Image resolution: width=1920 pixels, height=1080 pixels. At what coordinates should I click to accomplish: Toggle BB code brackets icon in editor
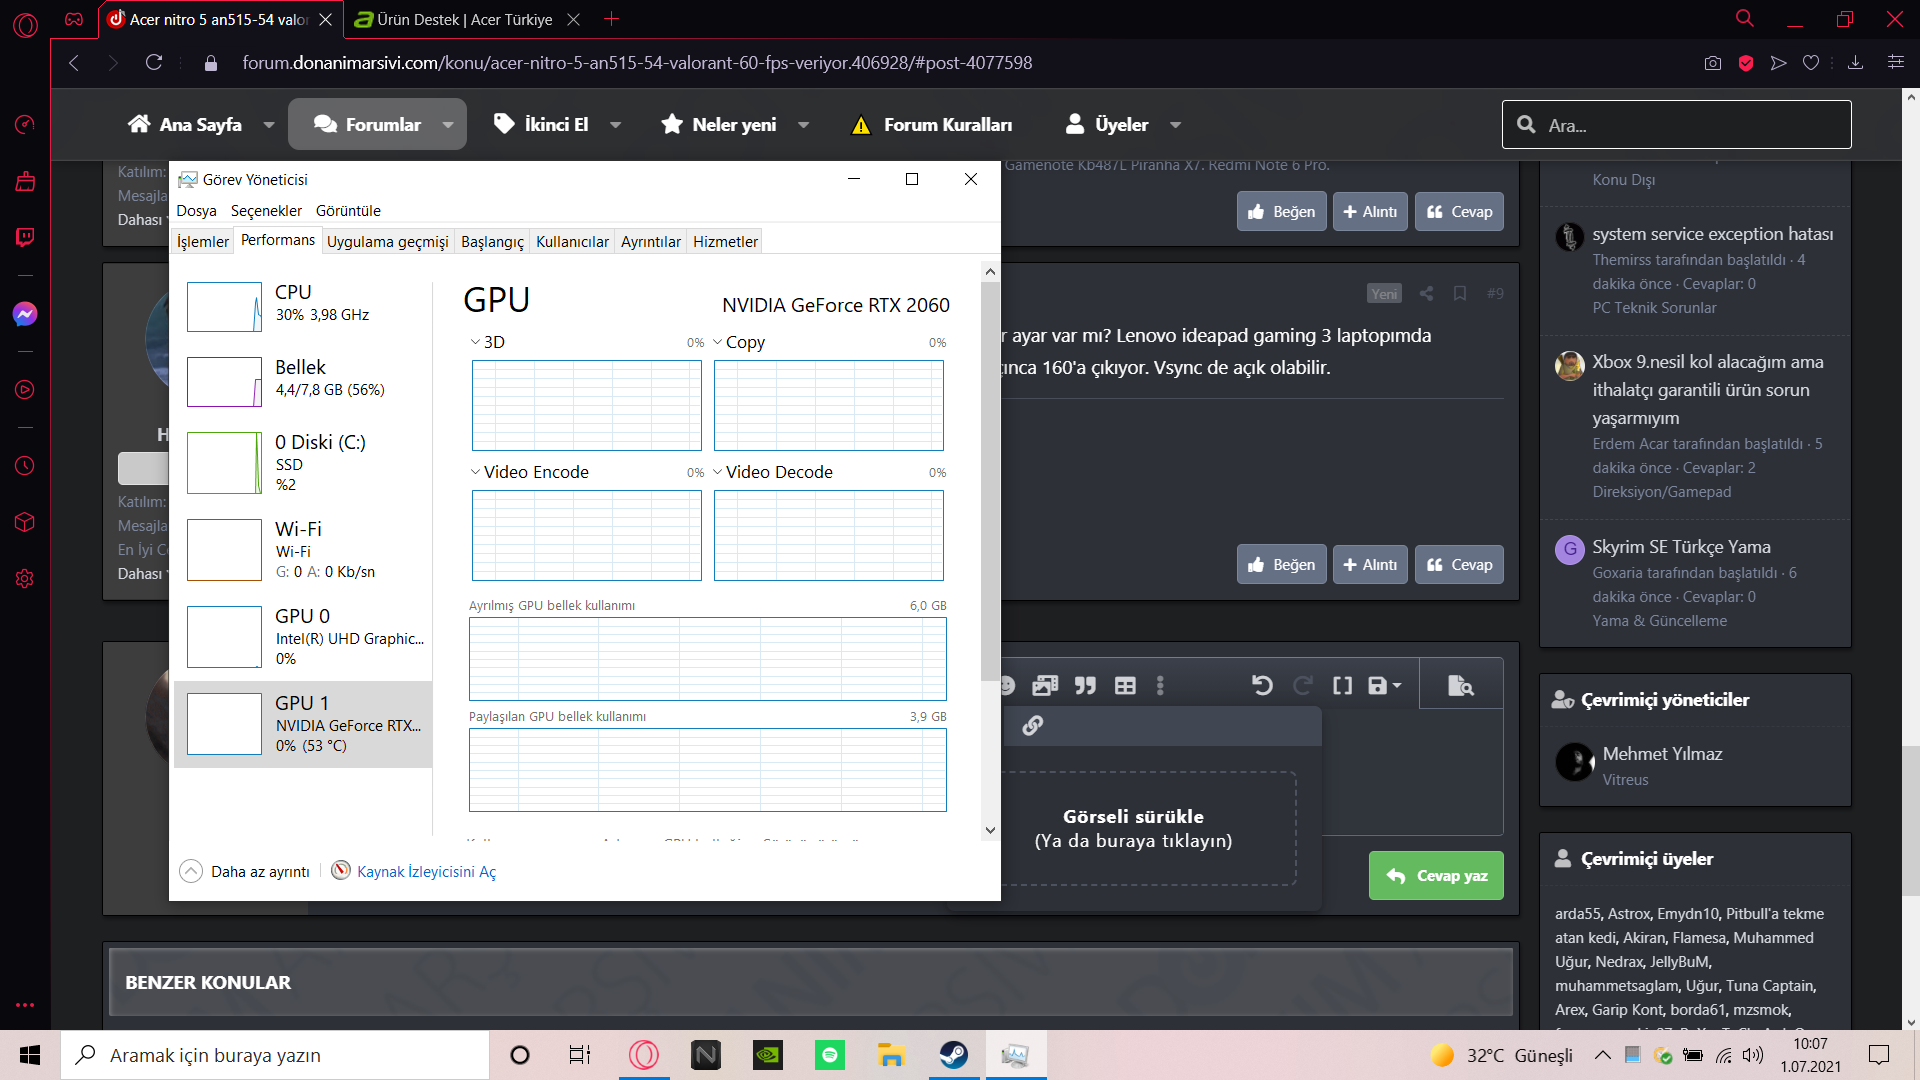coord(1342,685)
